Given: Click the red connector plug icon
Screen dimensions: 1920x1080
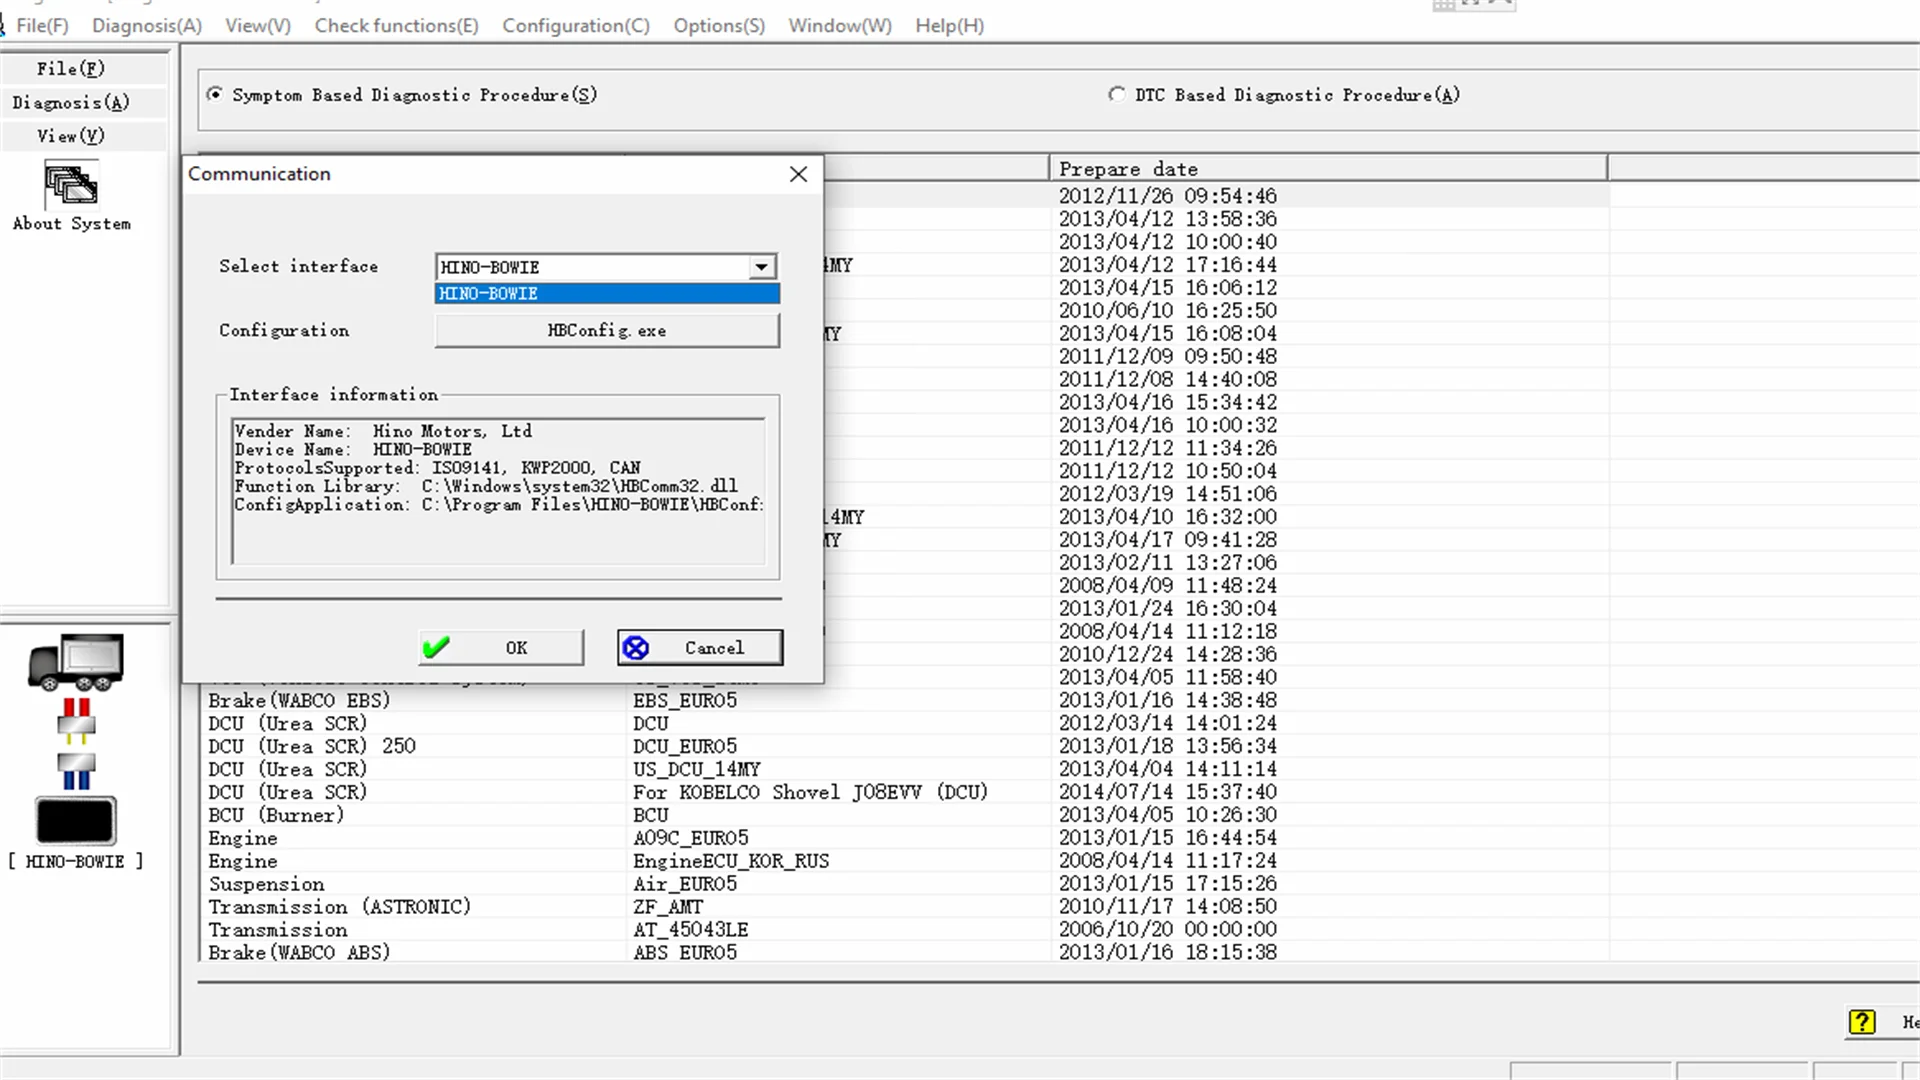Looking at the screenshot, I should 76,721.
